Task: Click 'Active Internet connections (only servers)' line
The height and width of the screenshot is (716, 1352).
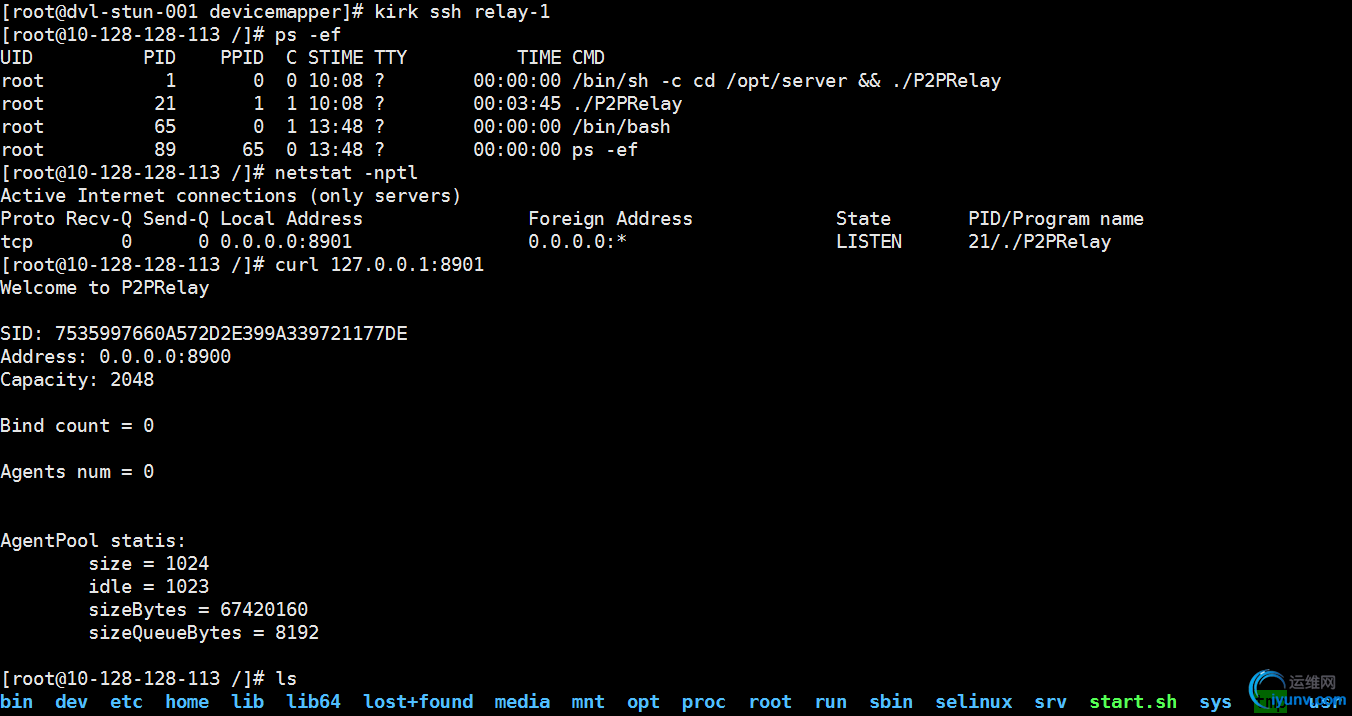Action: pyautogui.click(x=231, y=196)
